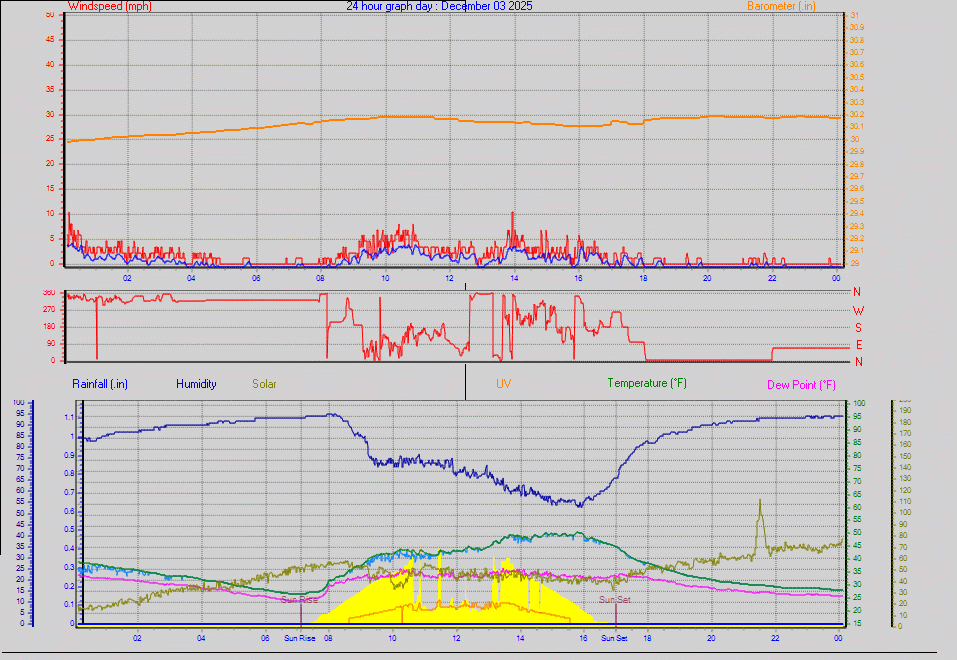
Task: Select the Humidity legend label
Action: (196, 383)
